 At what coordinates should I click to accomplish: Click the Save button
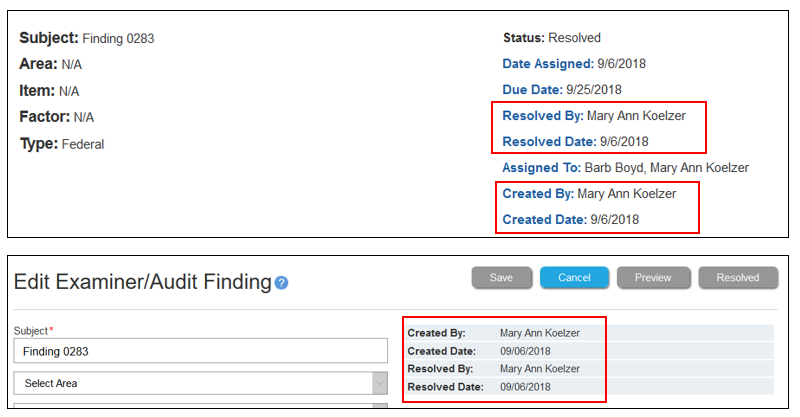(x=502, y=278)
